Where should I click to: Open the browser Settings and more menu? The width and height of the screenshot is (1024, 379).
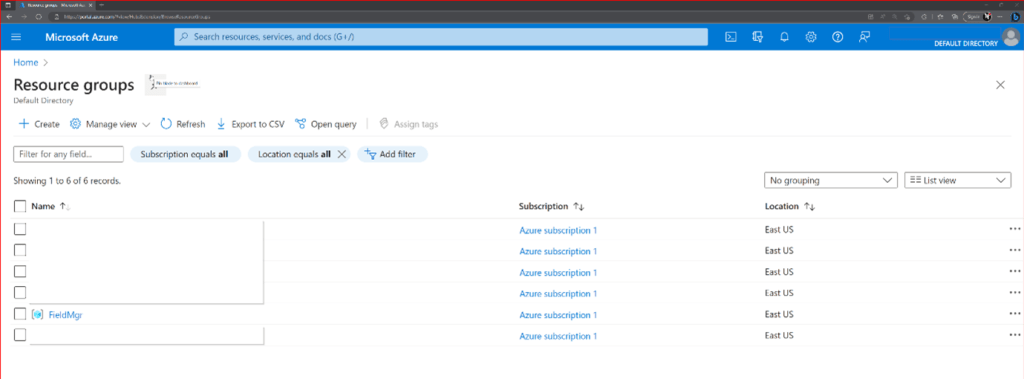tap(1000, 17)
